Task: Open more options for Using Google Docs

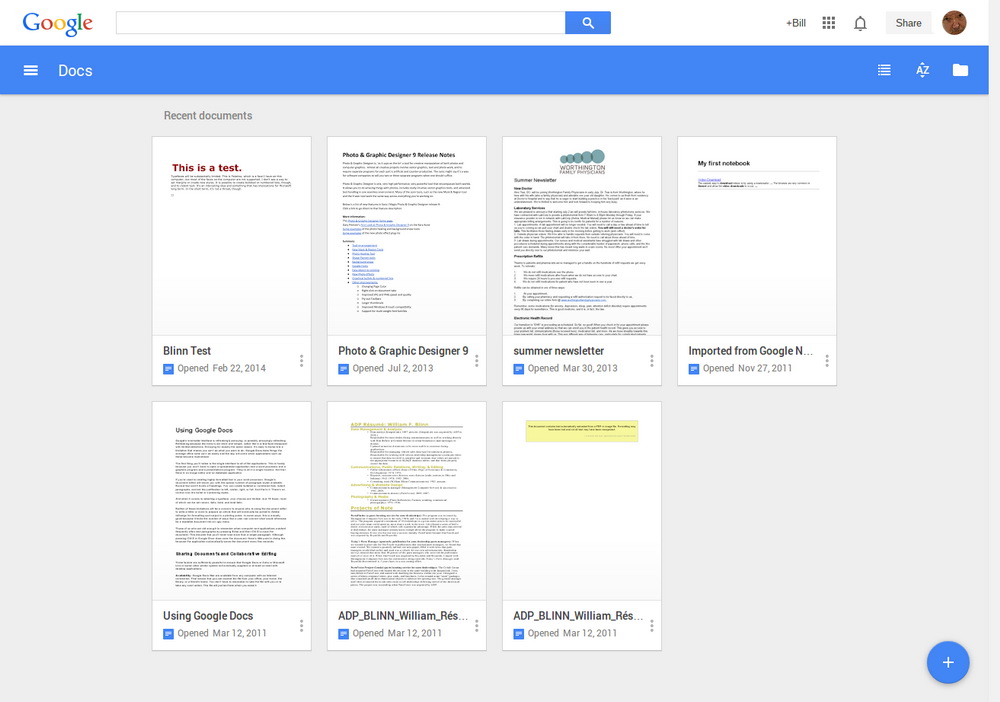Action: pos(301,626)
